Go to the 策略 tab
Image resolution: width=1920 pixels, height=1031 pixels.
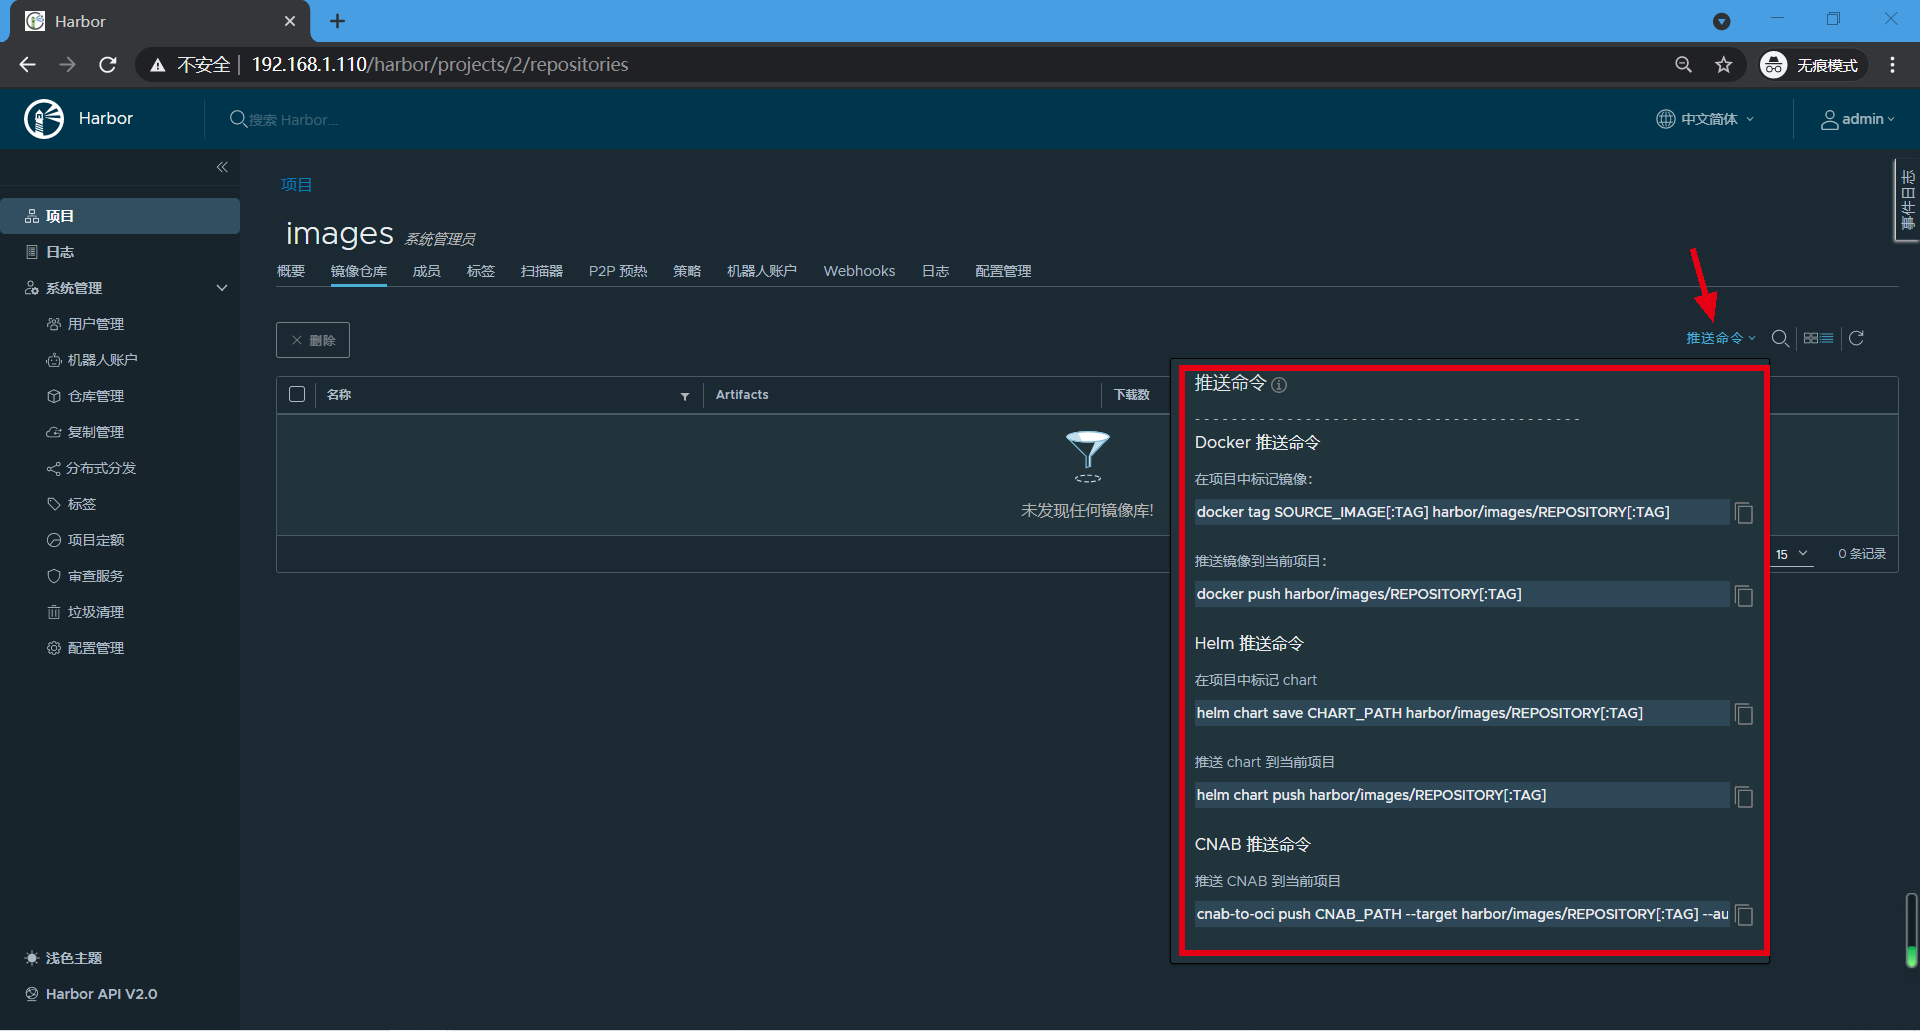tap(687, 271)
